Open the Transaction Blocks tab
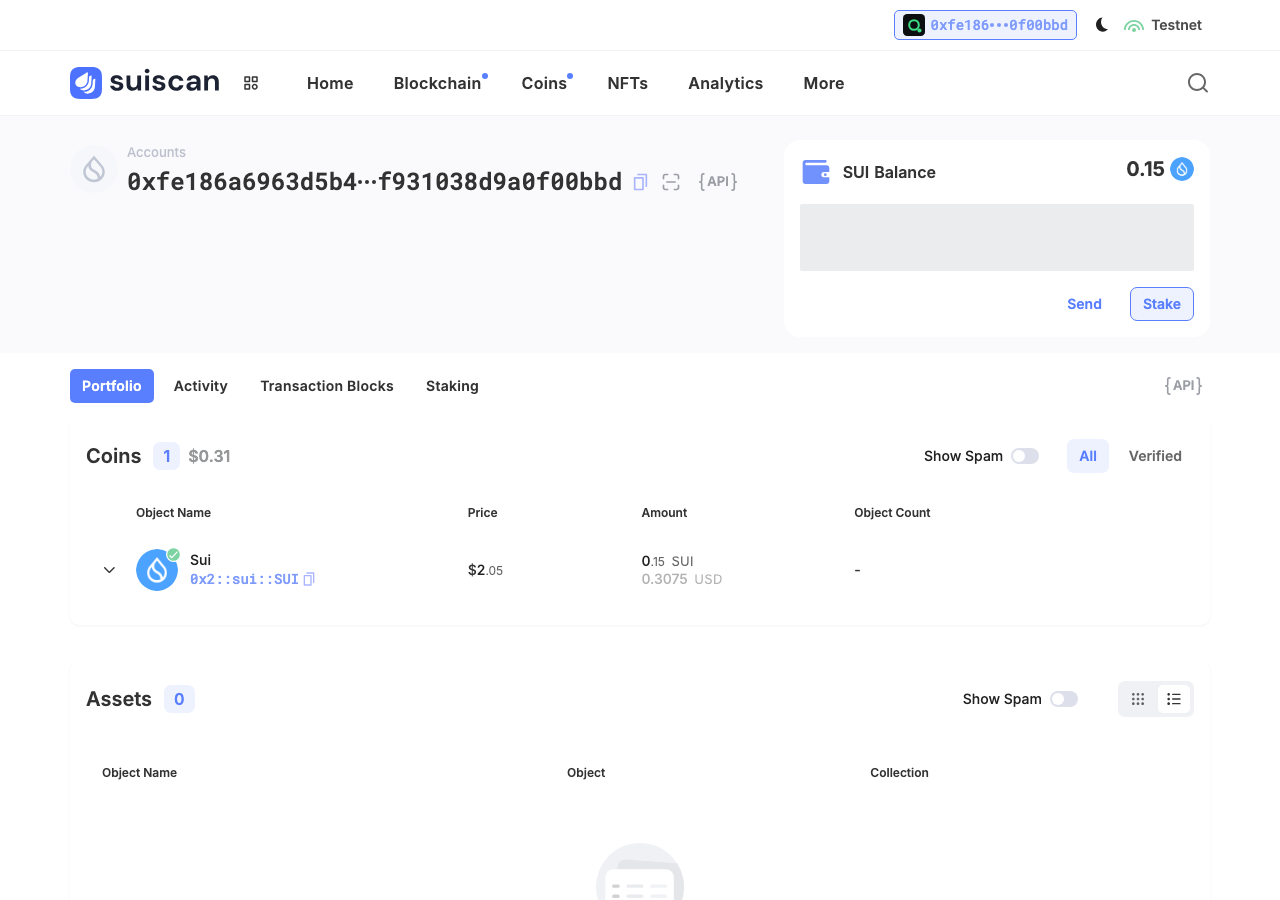Image resolution: width=1280 pixels, height=900 pixels. [x=327, y=386]
